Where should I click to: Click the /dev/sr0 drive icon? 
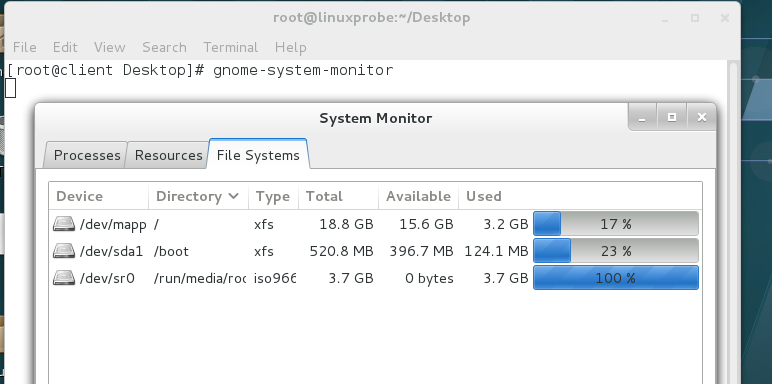tap(64, 278)
